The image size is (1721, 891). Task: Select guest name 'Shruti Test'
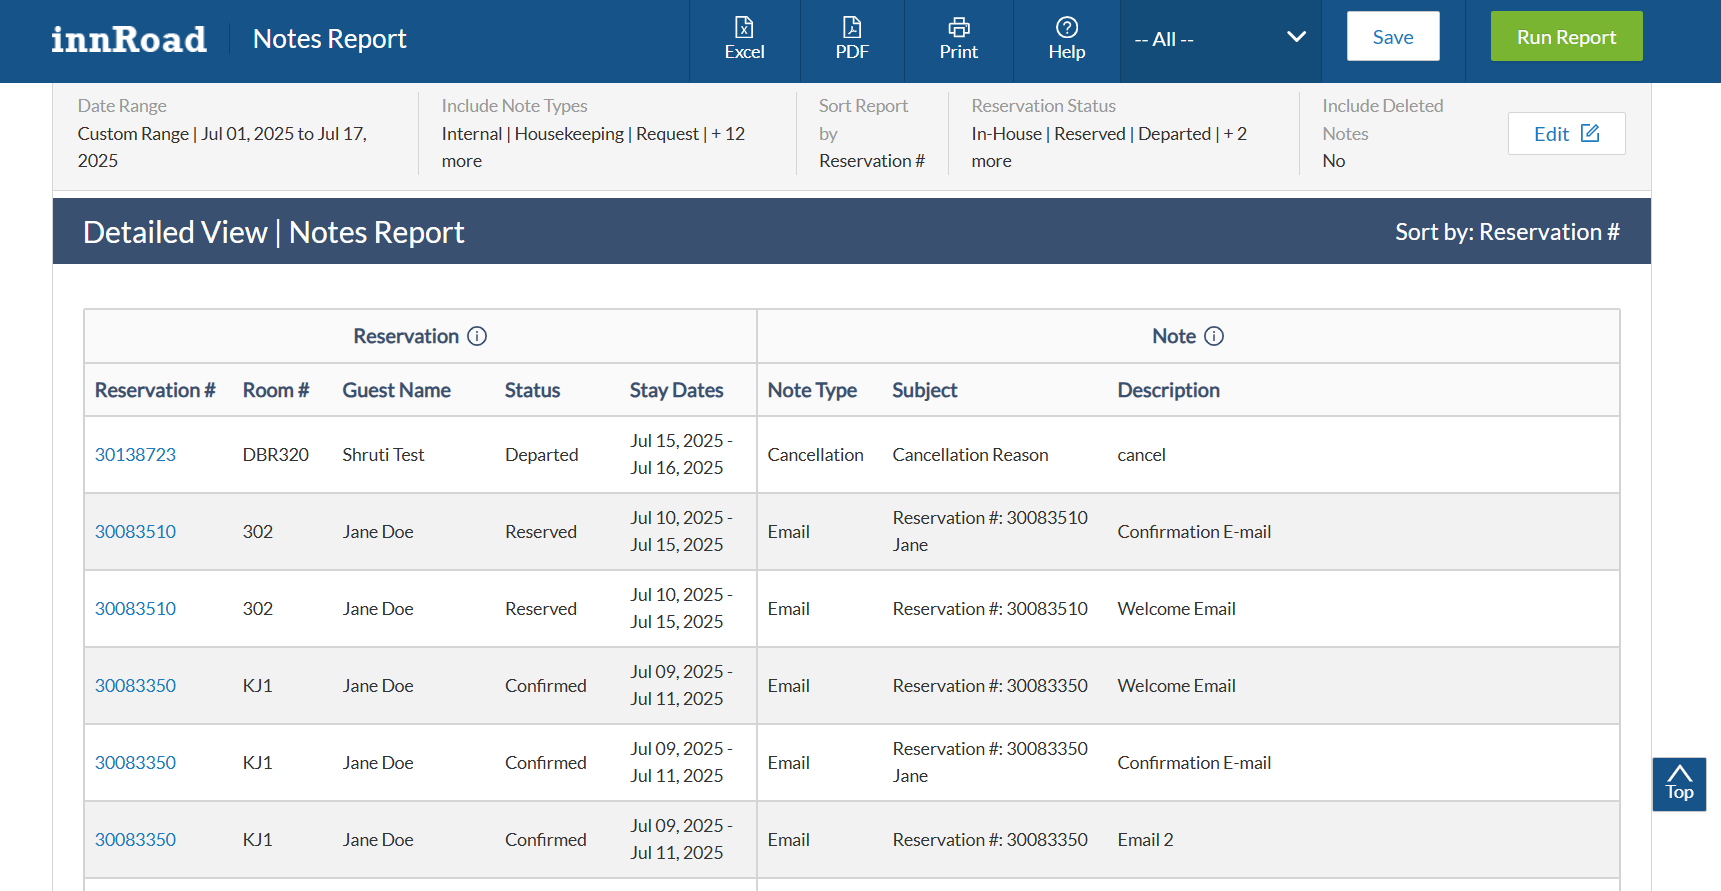[384, 455]
